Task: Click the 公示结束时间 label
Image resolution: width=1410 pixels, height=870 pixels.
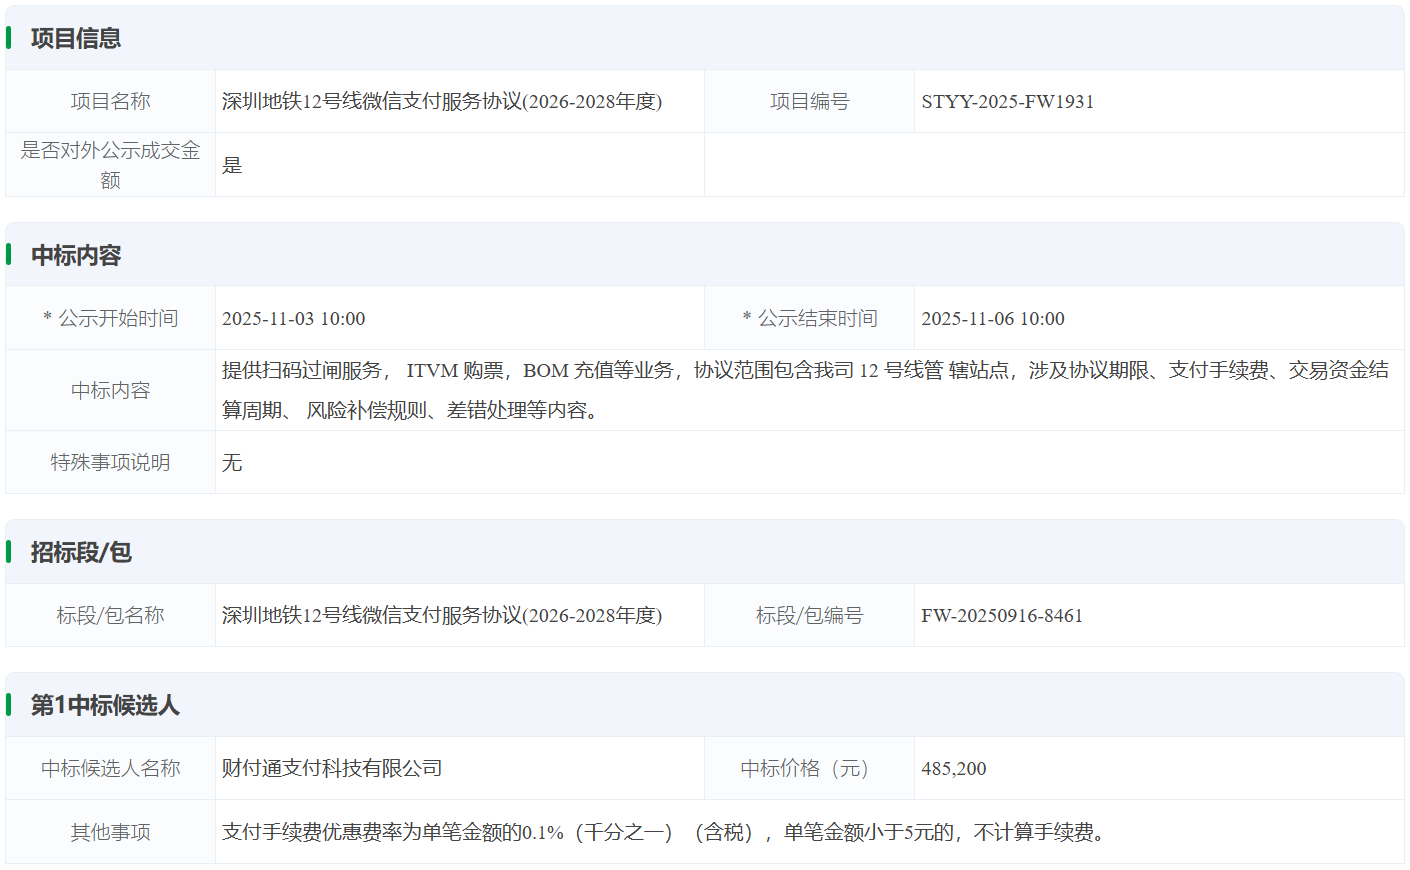Action: pos(810,318)
